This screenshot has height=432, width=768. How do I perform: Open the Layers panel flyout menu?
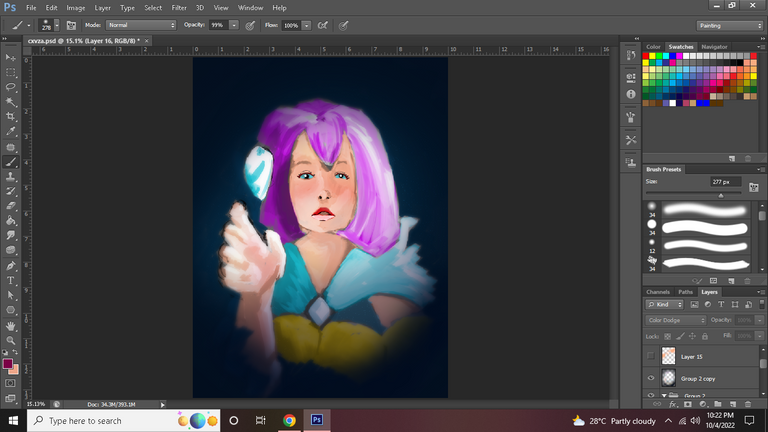[761, 292]
